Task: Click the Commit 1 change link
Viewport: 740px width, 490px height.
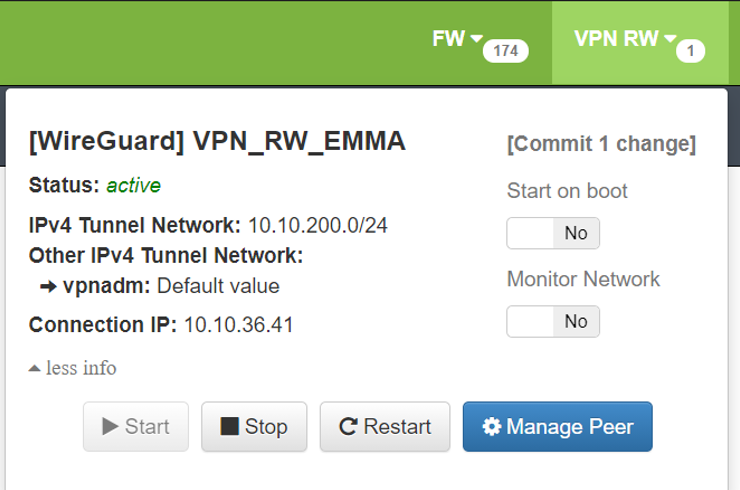Action: (x=601, y=144)
